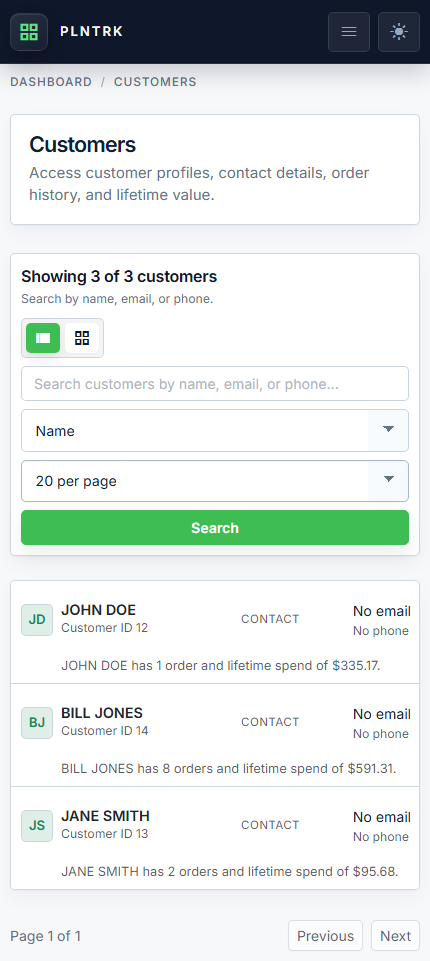This screenshot has width=430, height=961.
Task: Switch to list view layout
Action: pos(43,338)
